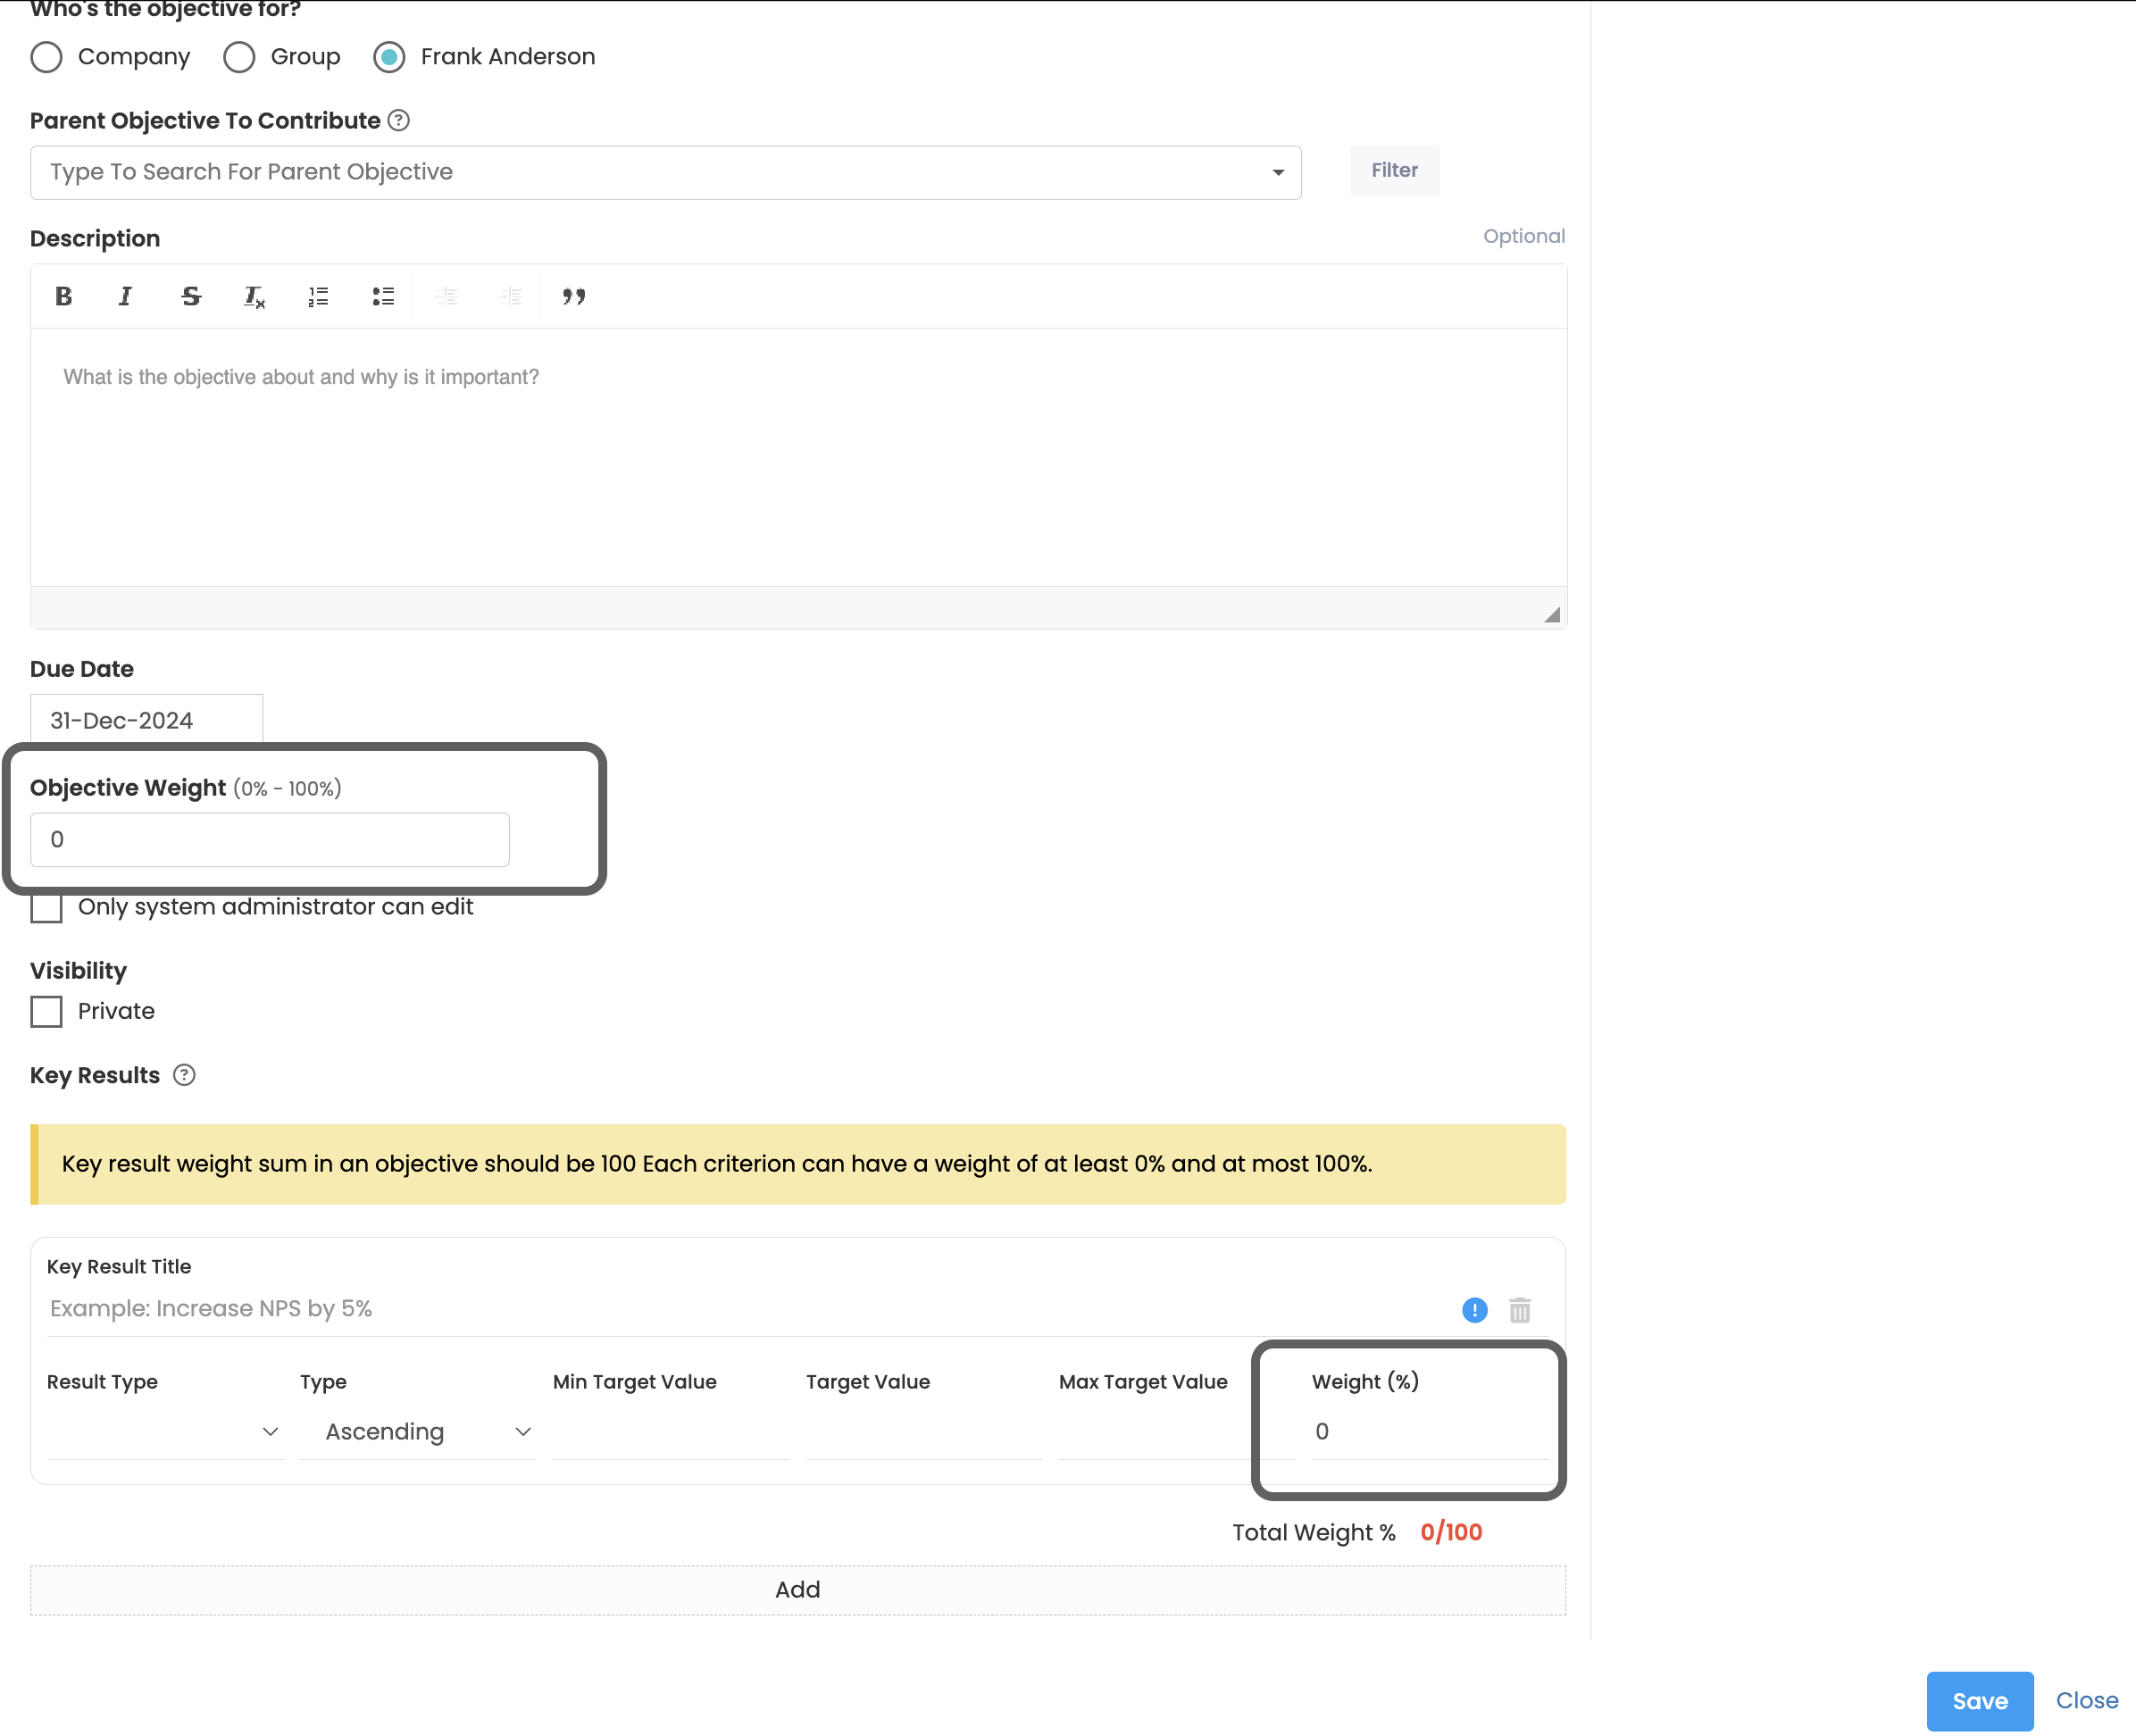The width and height of the screenshot is (2136, 1736).
Task: Toggle bold formatting in description editor
Action: point(63,296)
